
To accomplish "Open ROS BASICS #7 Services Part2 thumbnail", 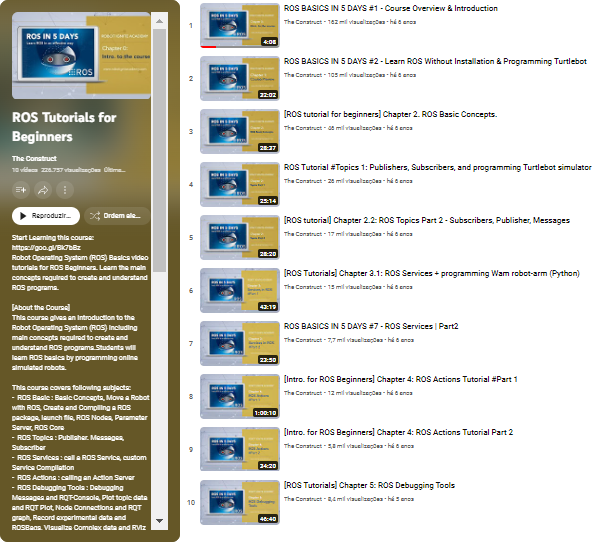I will click(239, 343).
